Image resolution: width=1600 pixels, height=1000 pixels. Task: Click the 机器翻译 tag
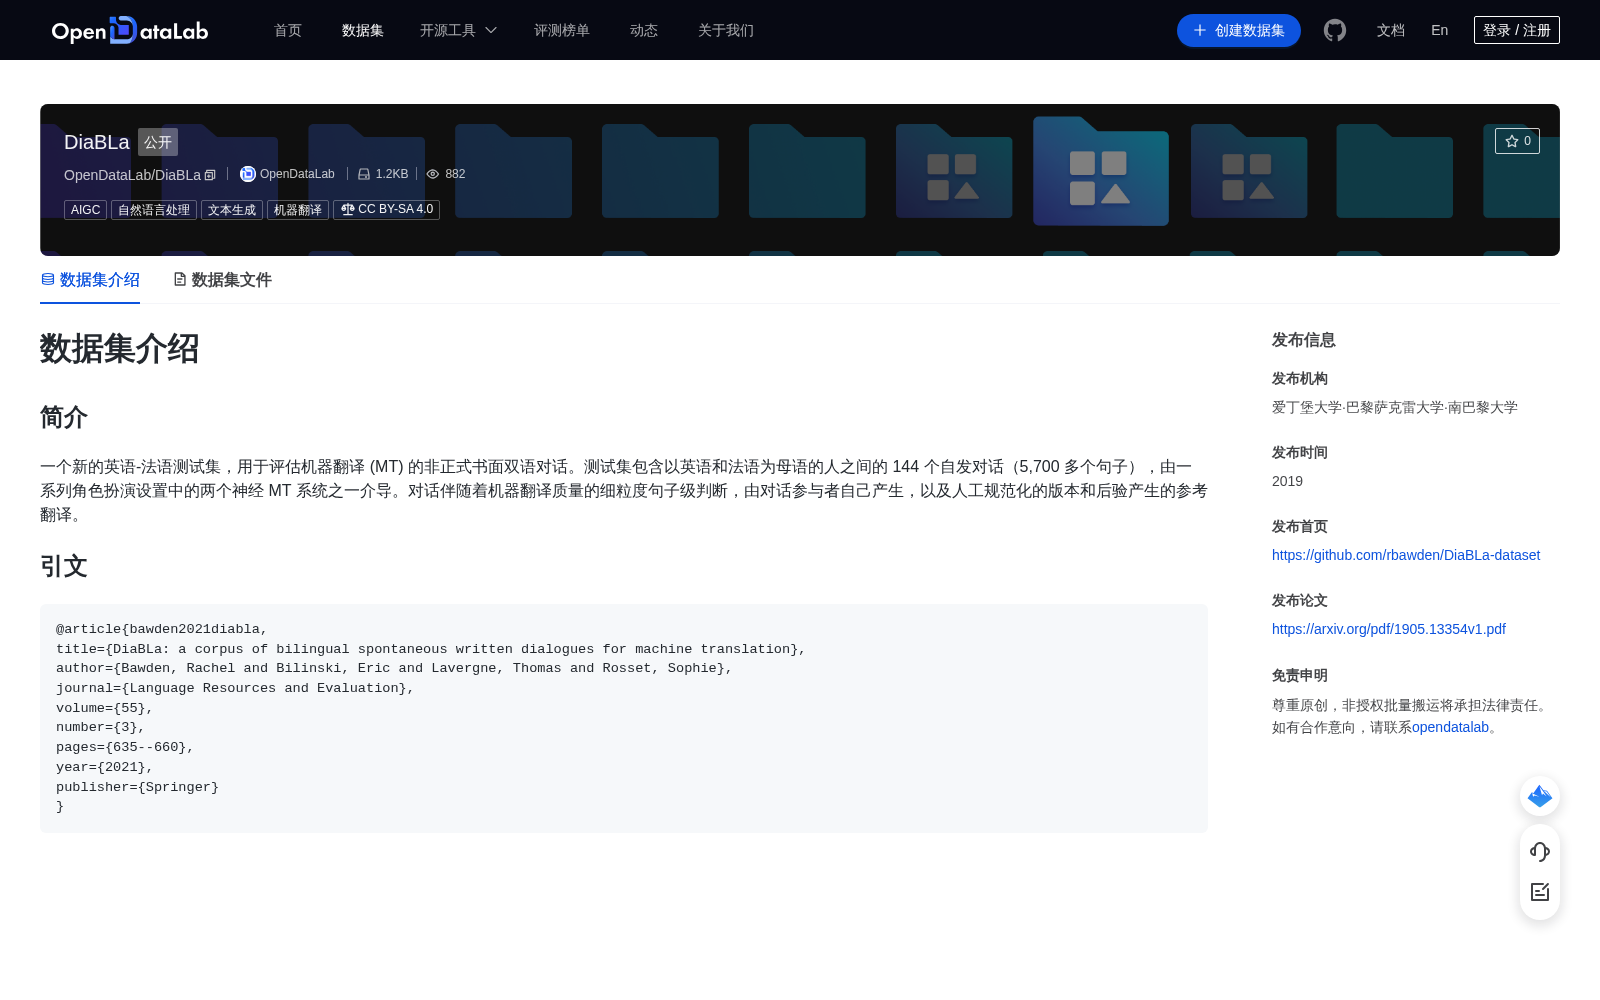point(298,210)
